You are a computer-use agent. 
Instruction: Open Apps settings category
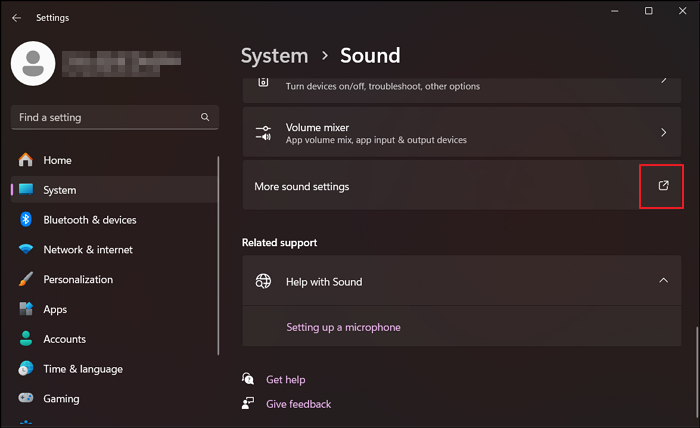coord(55,310)
